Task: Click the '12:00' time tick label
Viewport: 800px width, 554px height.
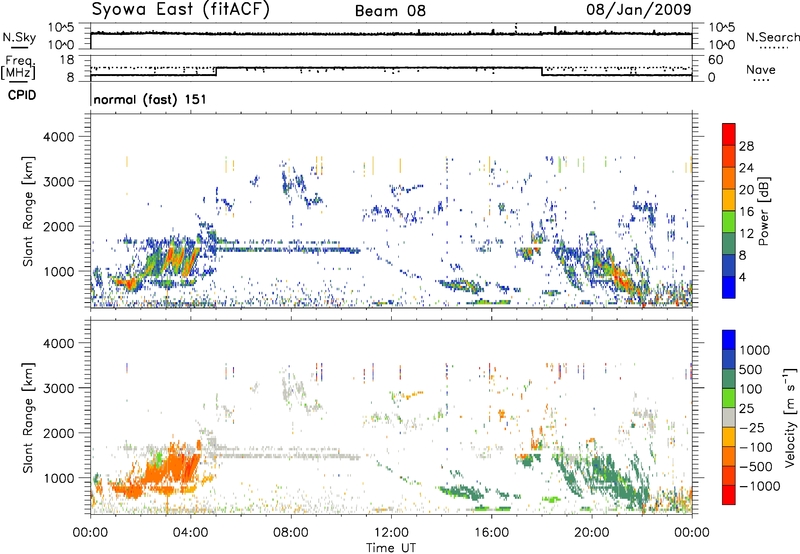Action: (391, 533)
